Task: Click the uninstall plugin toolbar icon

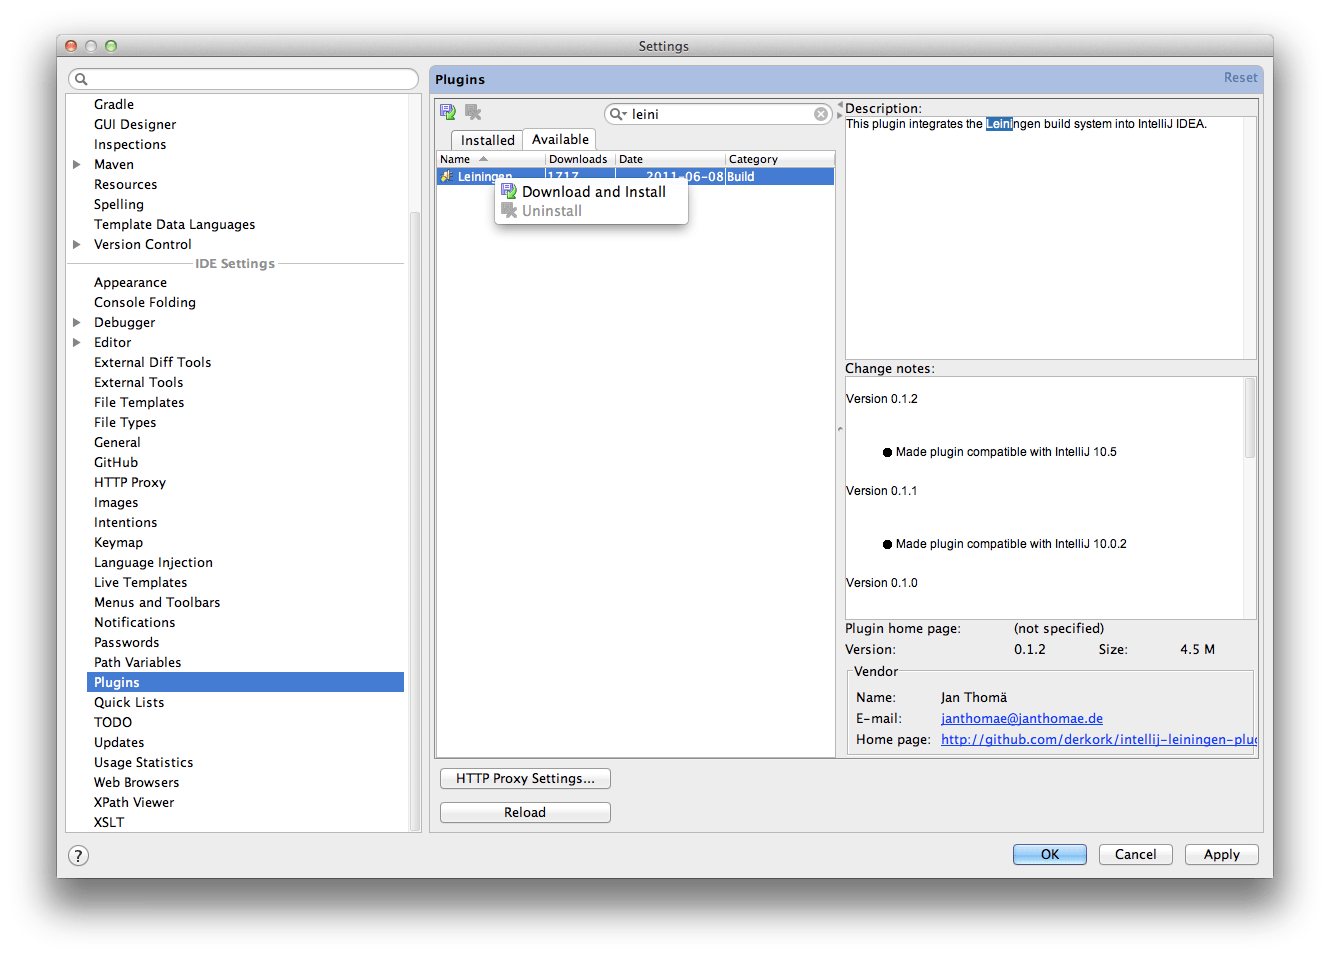Action: 473,112
